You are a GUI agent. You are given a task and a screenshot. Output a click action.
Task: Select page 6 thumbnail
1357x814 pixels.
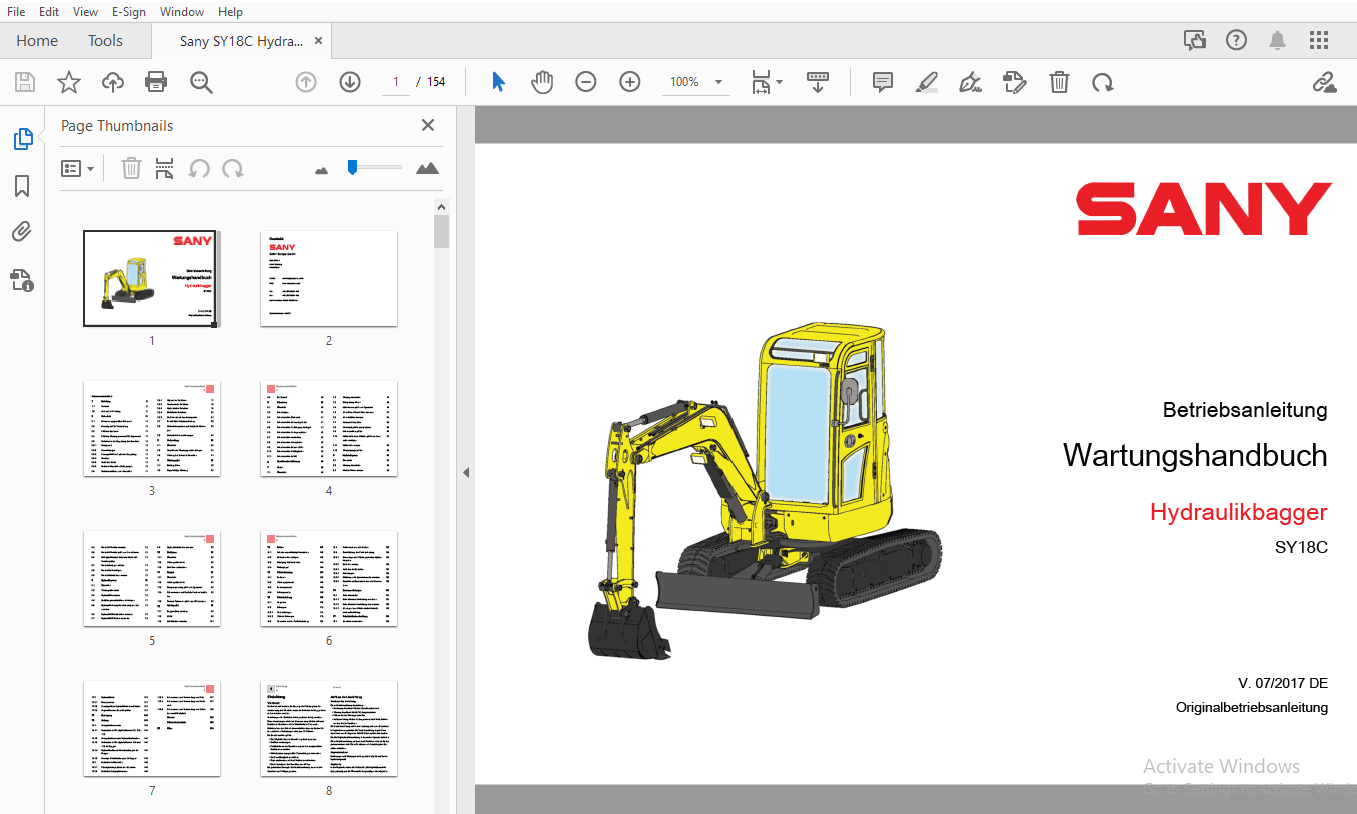tap(329, 579)
